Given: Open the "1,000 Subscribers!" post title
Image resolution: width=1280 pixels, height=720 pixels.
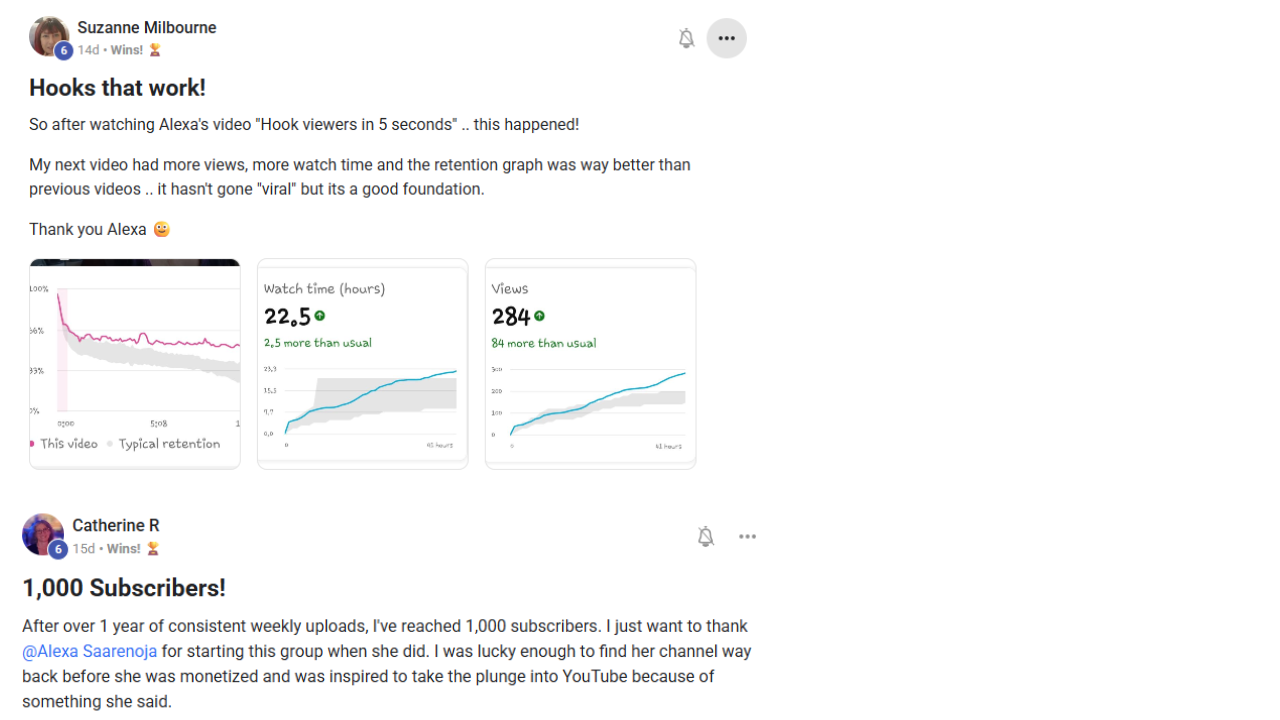Looking at the screenshot, I should pos(124,588).
